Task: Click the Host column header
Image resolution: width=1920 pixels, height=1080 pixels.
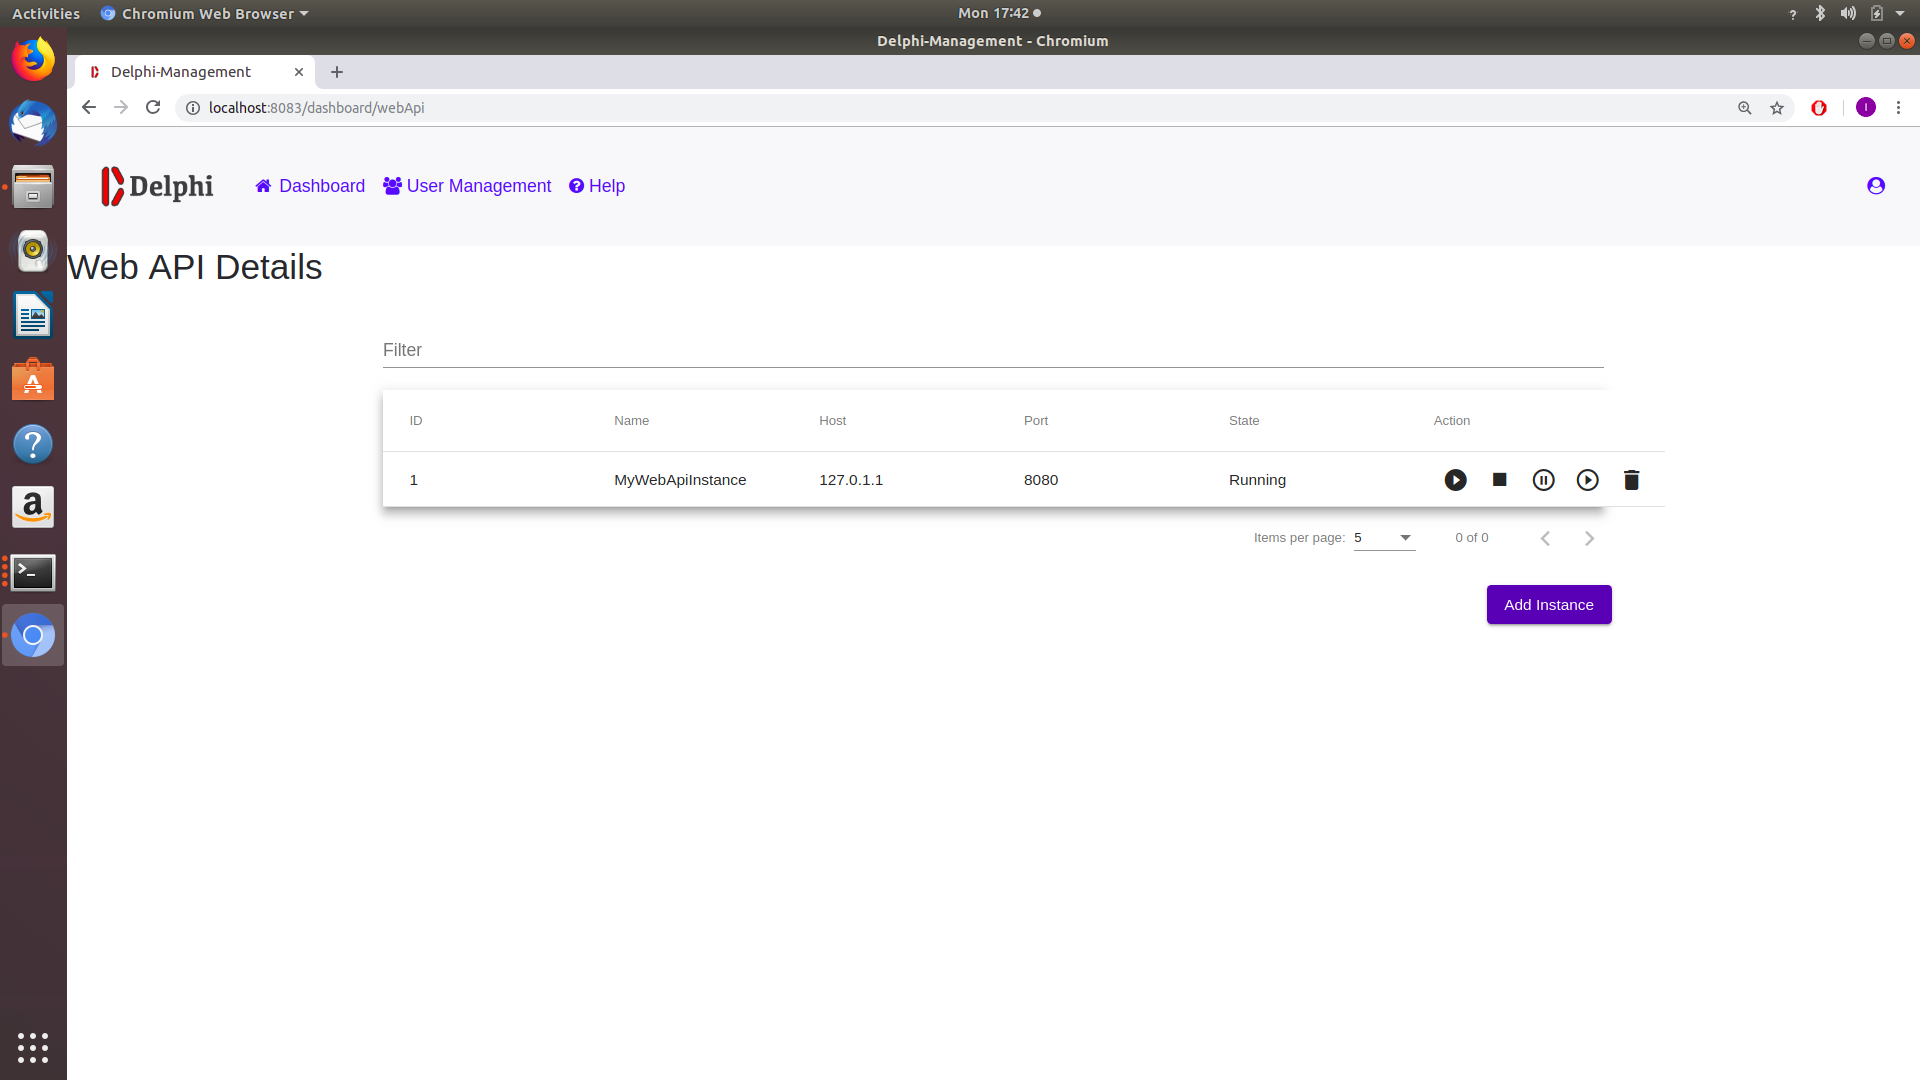Action: [832, 421]
